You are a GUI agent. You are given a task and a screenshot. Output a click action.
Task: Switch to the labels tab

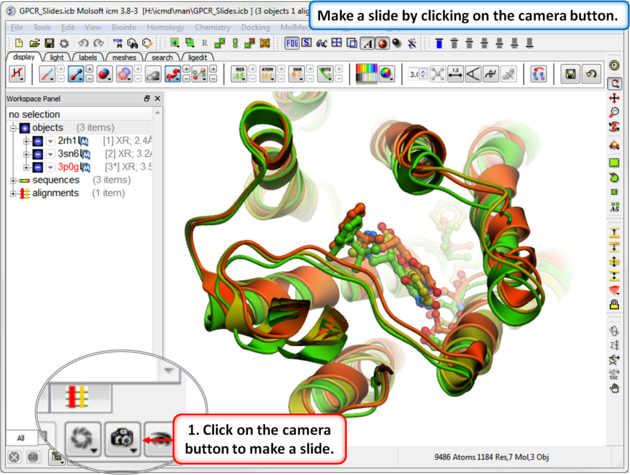[88, 57]
